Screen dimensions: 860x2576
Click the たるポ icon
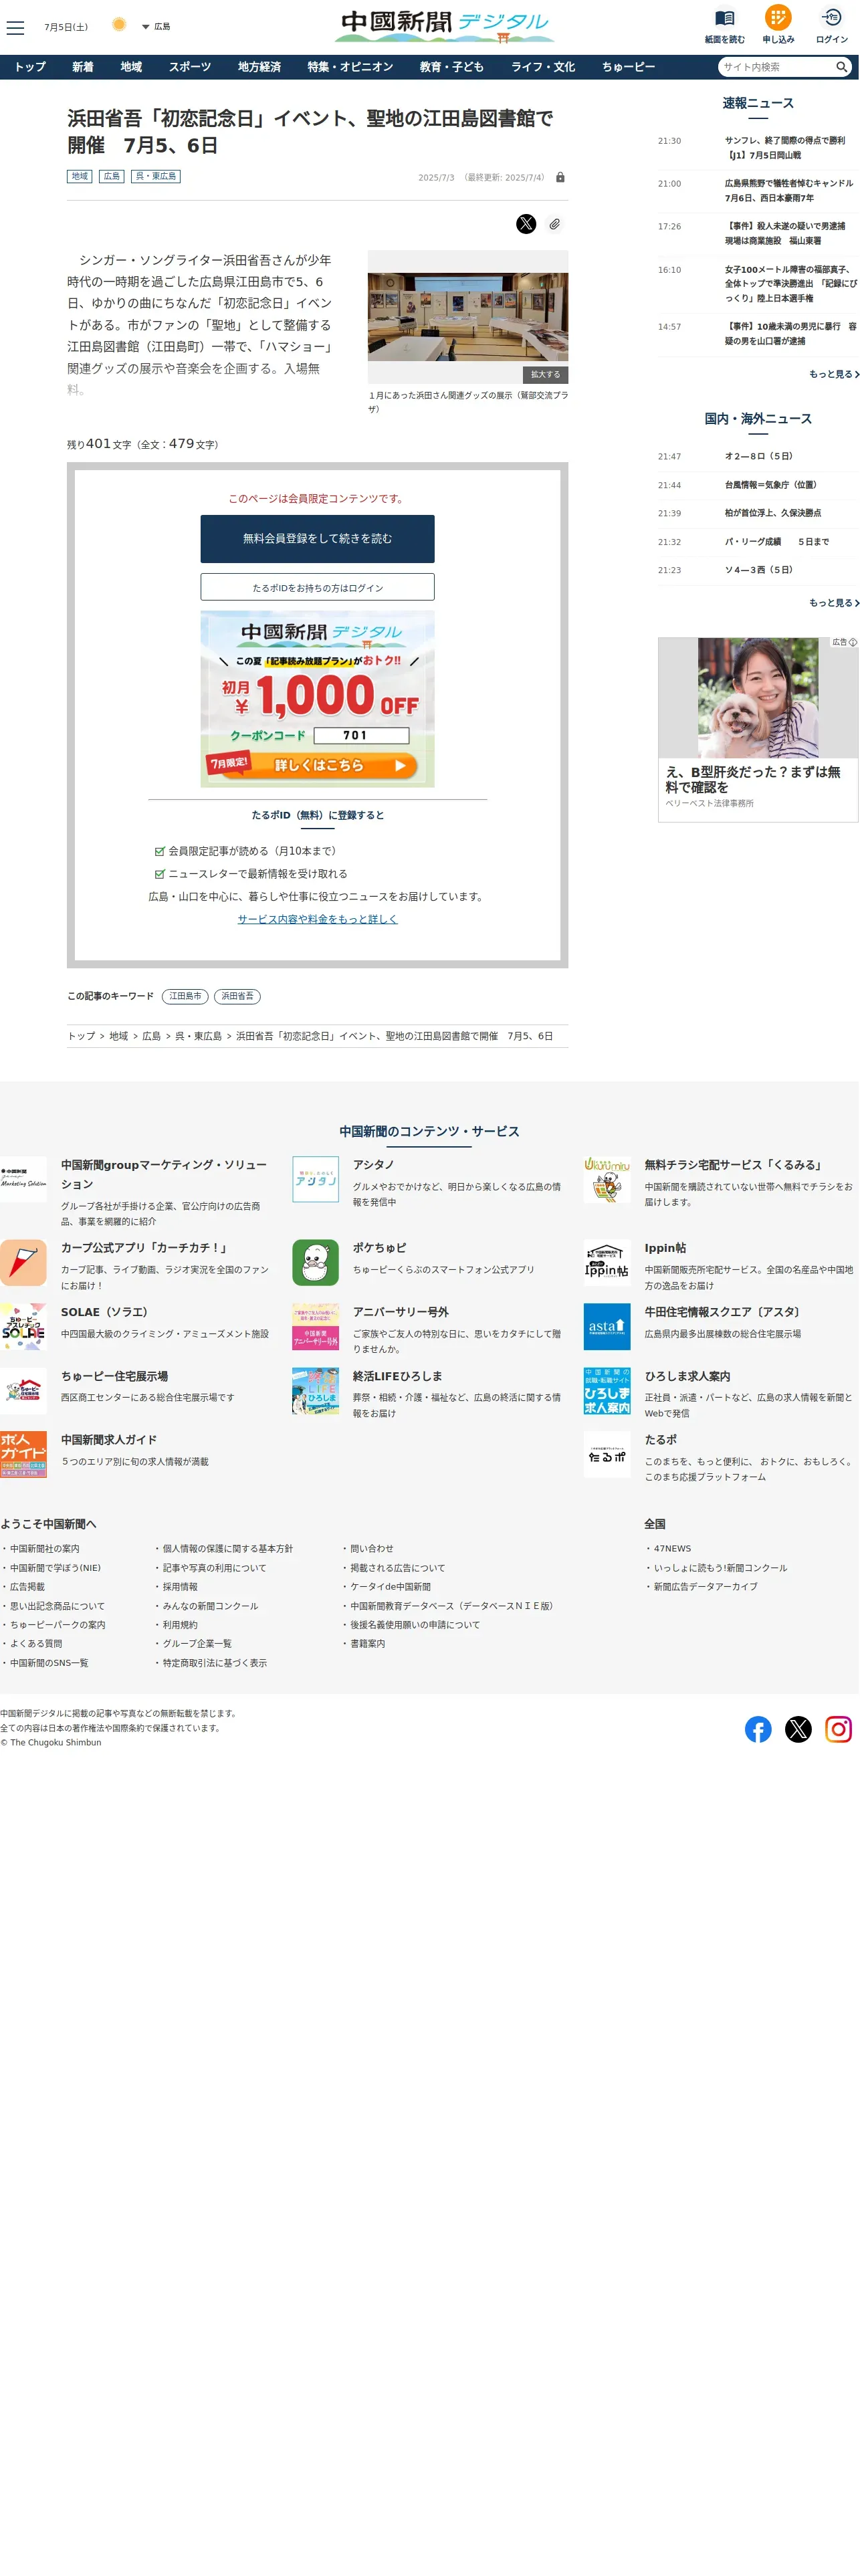[x=607, y=1455]
